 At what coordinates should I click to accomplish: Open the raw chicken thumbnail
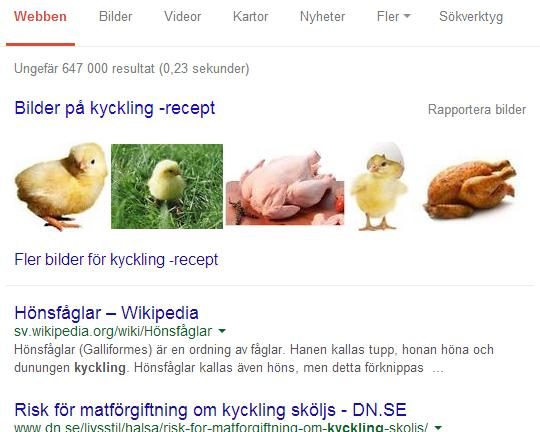click(x=285, y=188)
